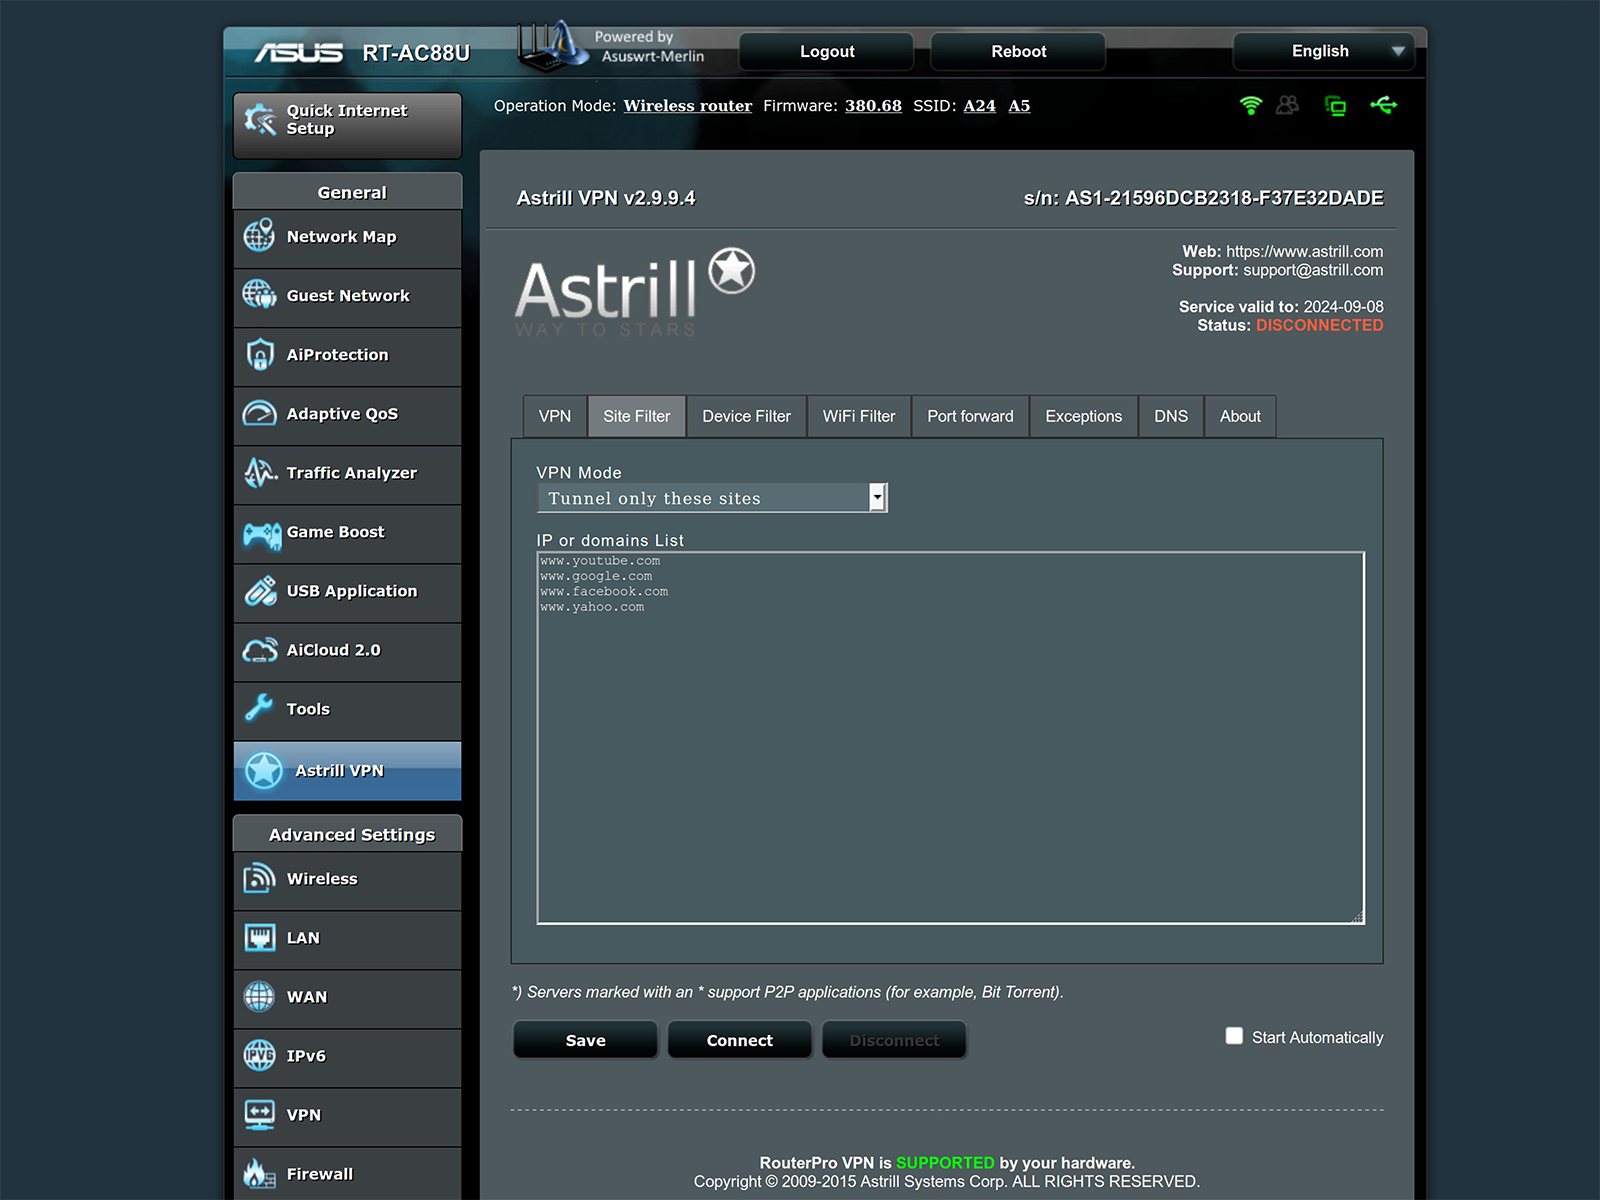Click the IPv6 globe icon
This screenshot has width=1600, height=1200.
point(260,1055)
